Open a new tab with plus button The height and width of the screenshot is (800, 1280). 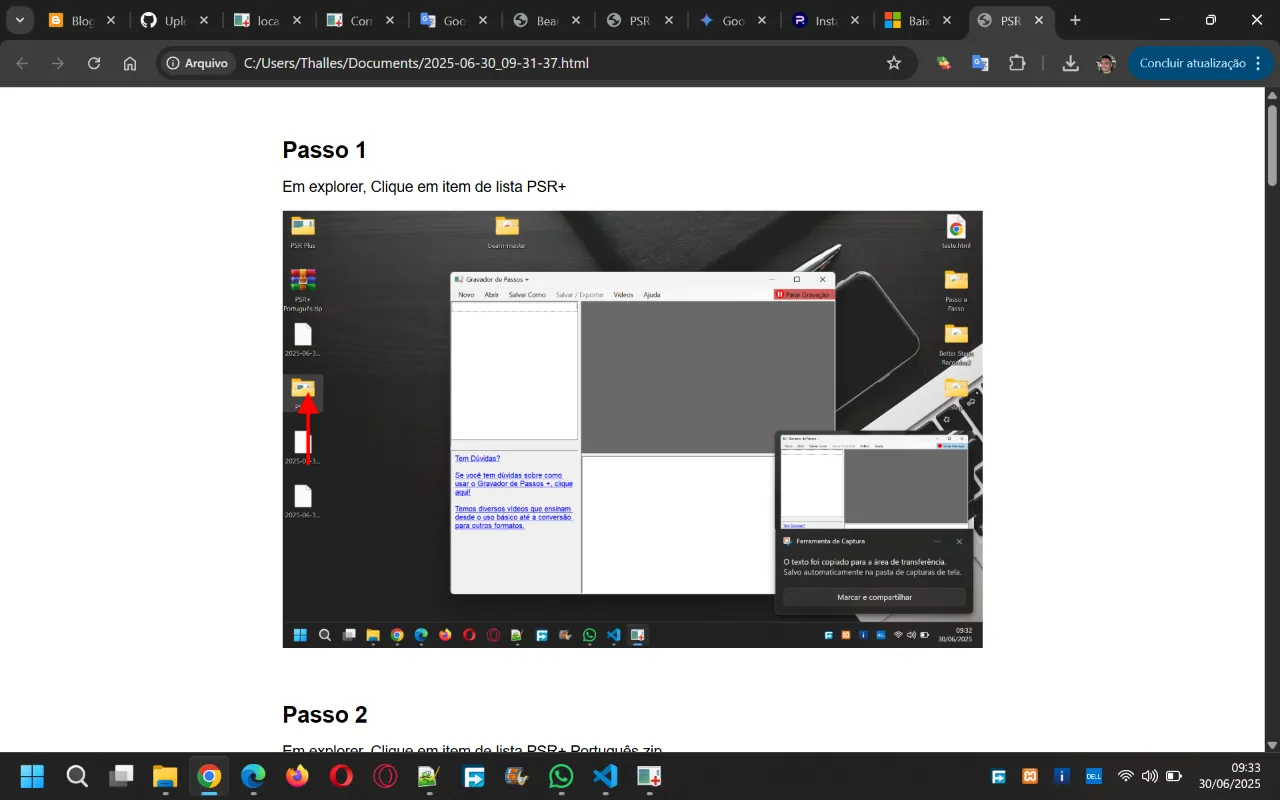coord(1075,20)
